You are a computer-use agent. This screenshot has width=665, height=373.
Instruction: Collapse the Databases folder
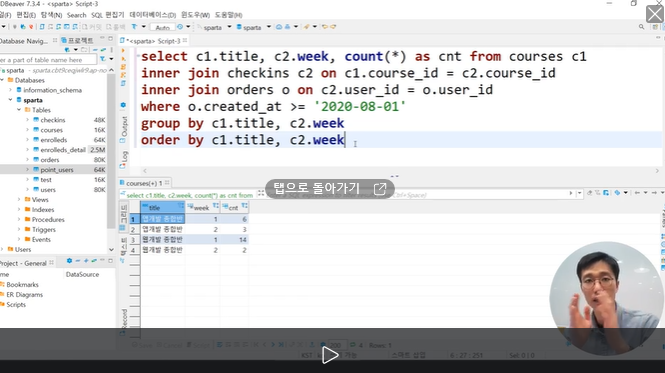pos(2,80)
